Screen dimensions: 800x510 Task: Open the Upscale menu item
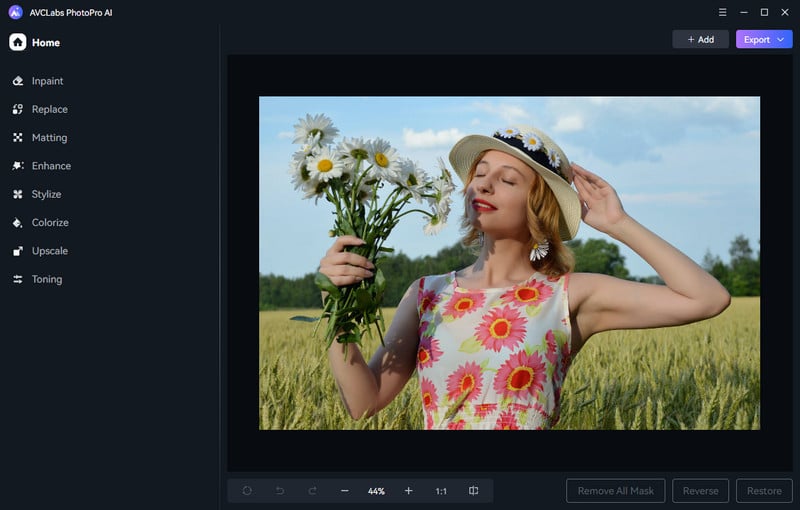point(49,251)
